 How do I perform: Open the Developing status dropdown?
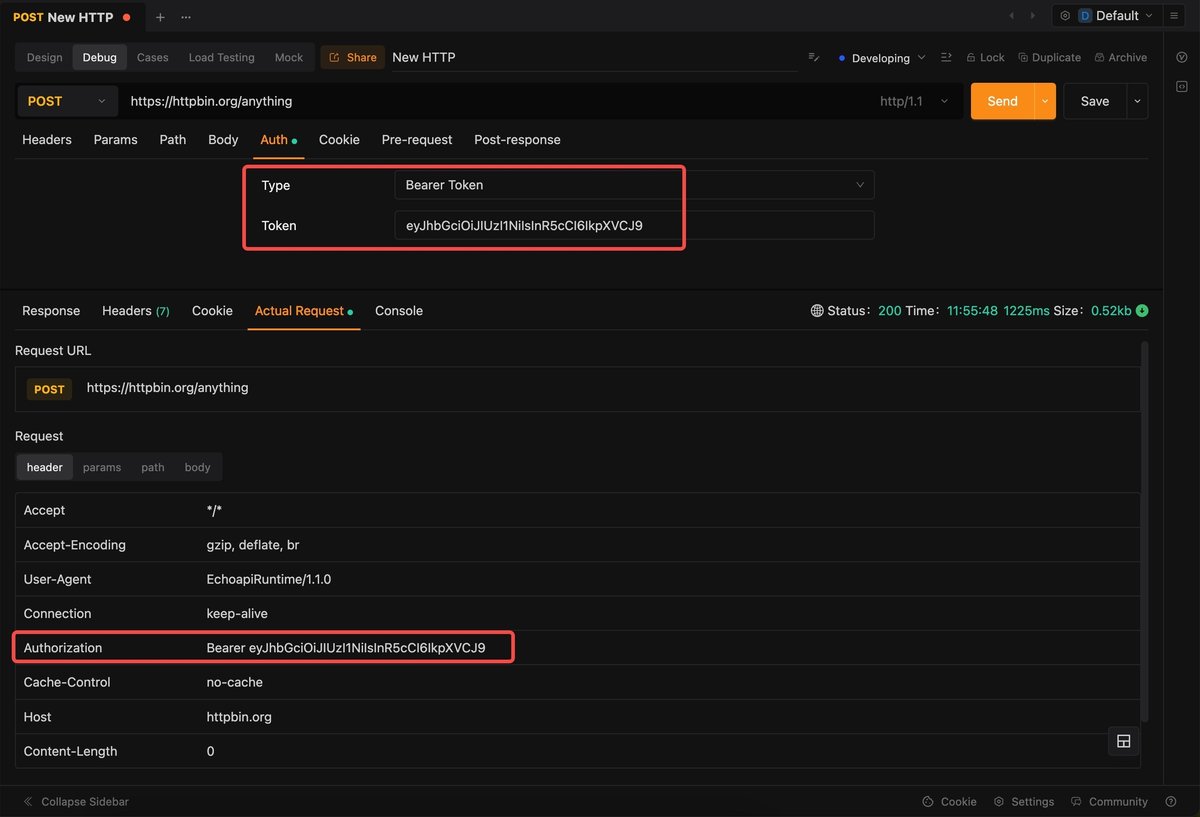(x=881, y=58)
